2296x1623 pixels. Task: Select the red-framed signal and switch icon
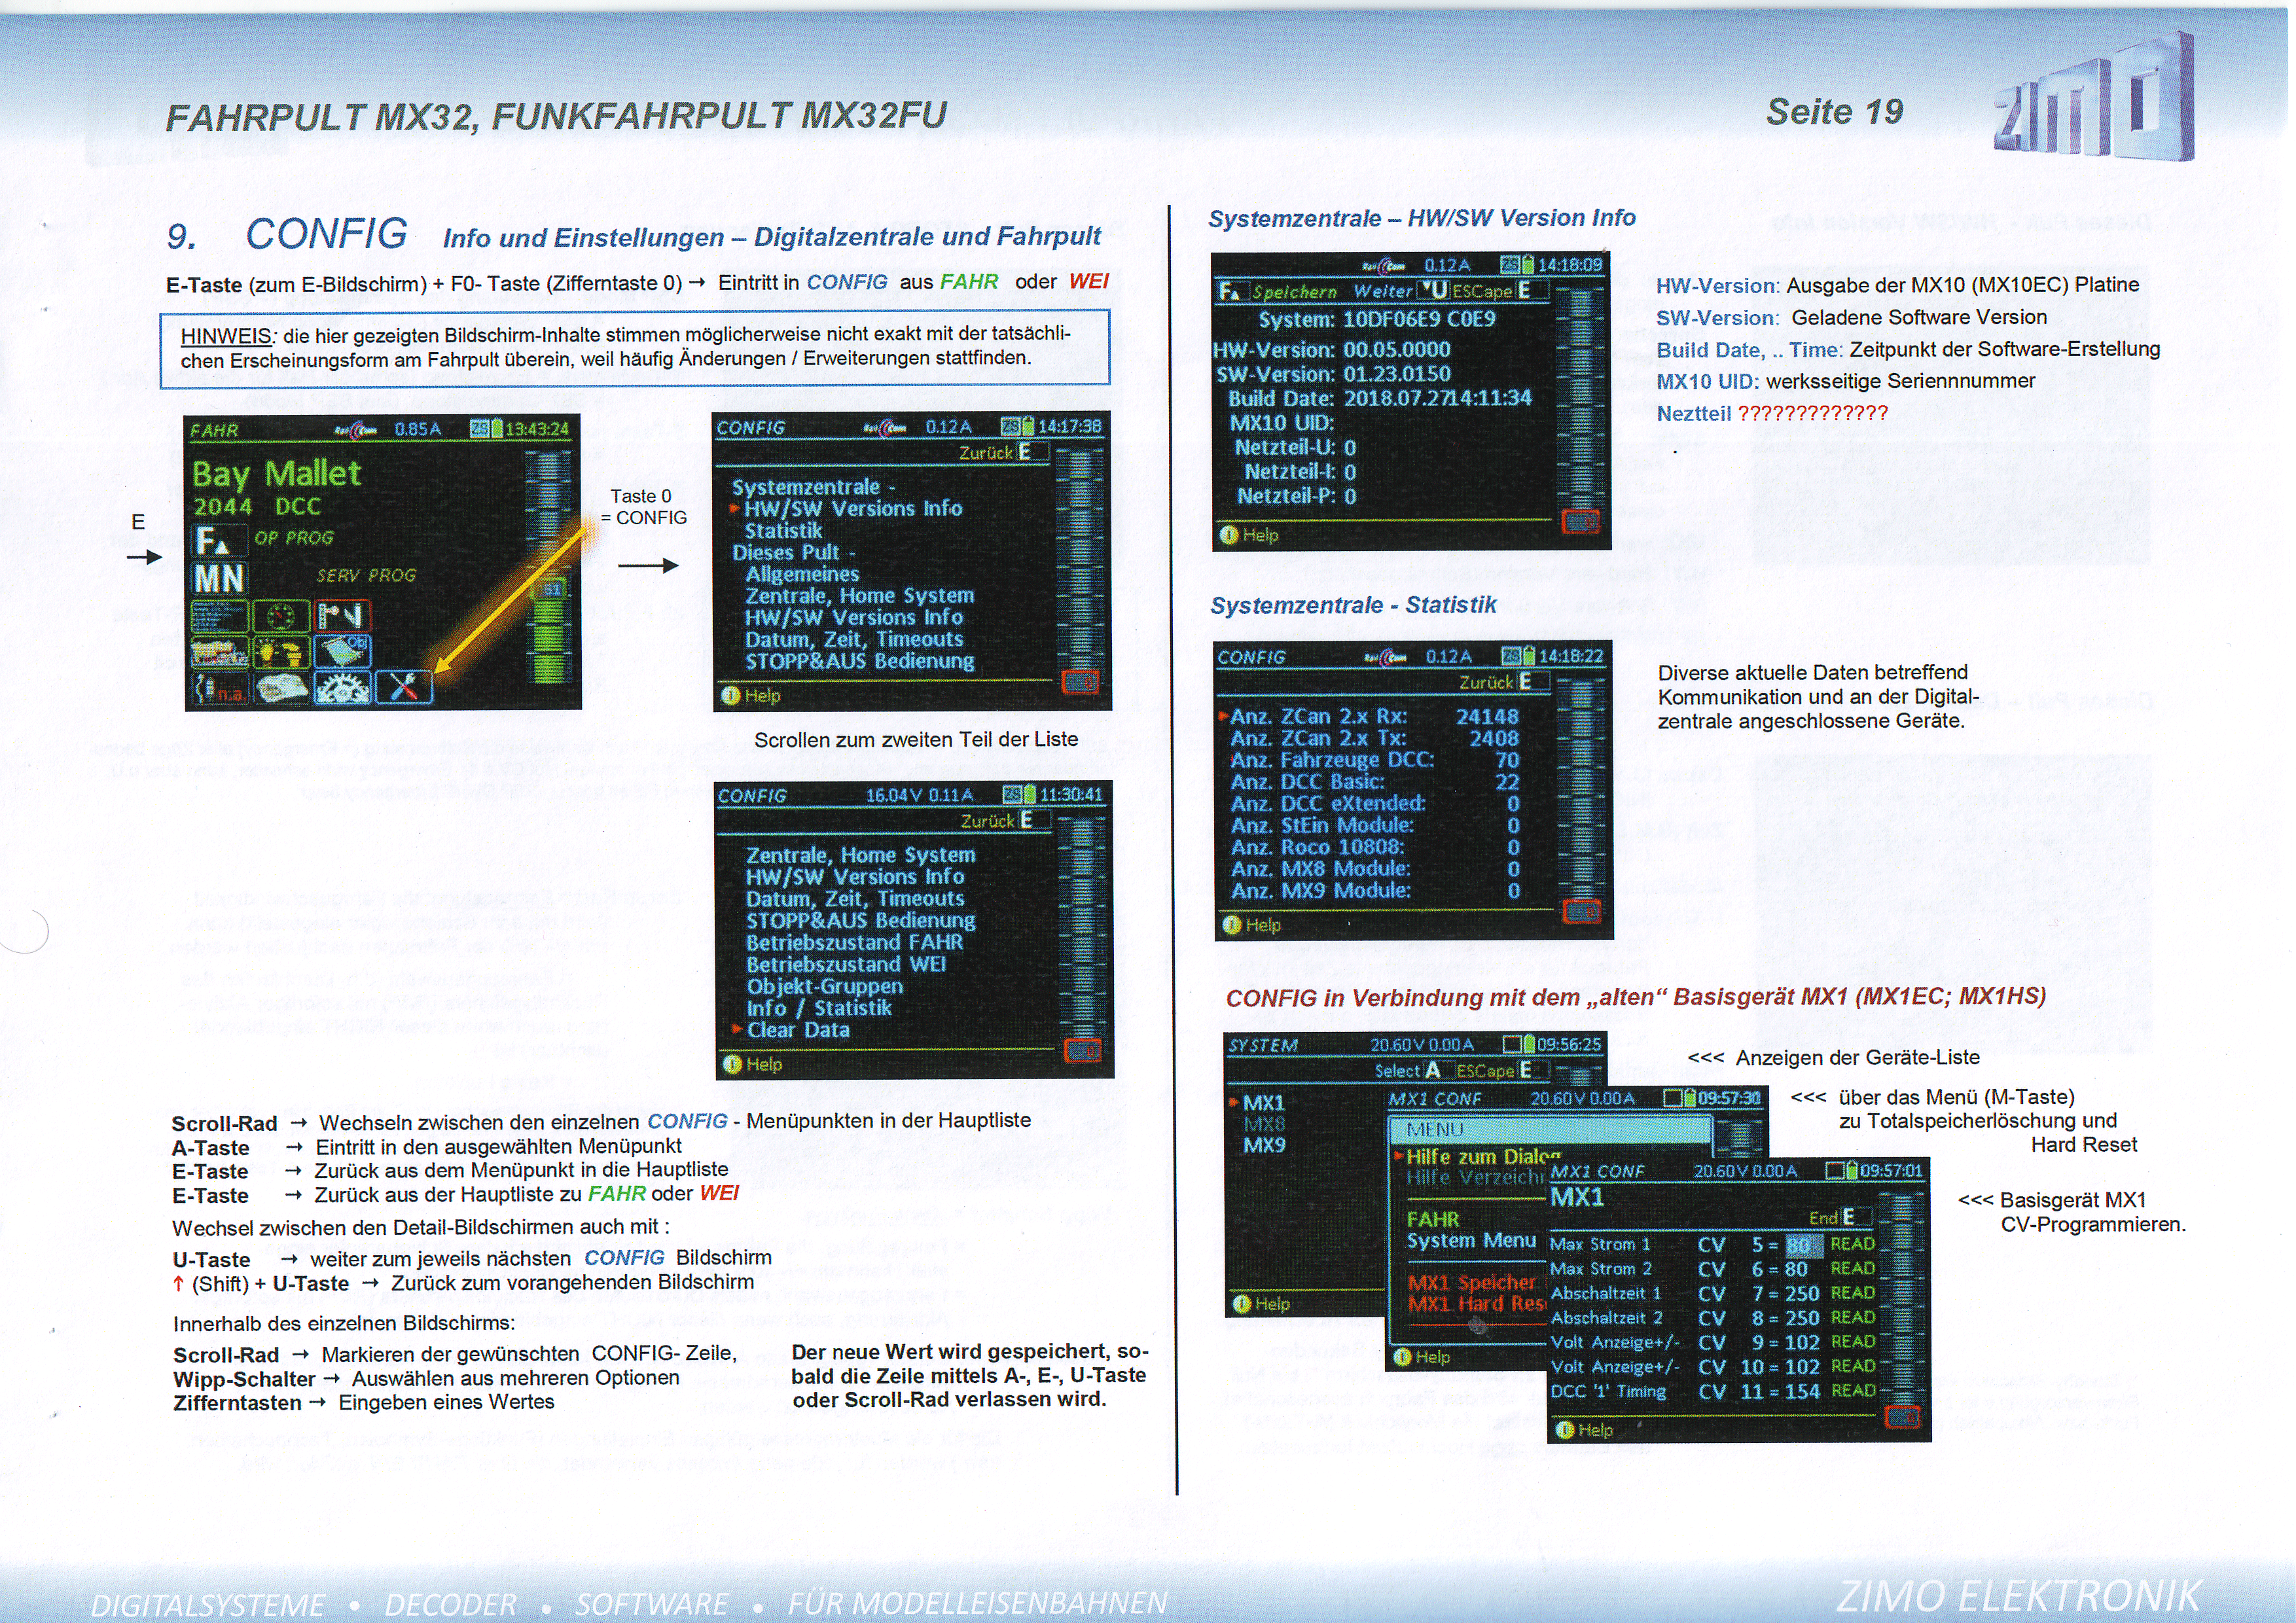(x=343, y=615)
